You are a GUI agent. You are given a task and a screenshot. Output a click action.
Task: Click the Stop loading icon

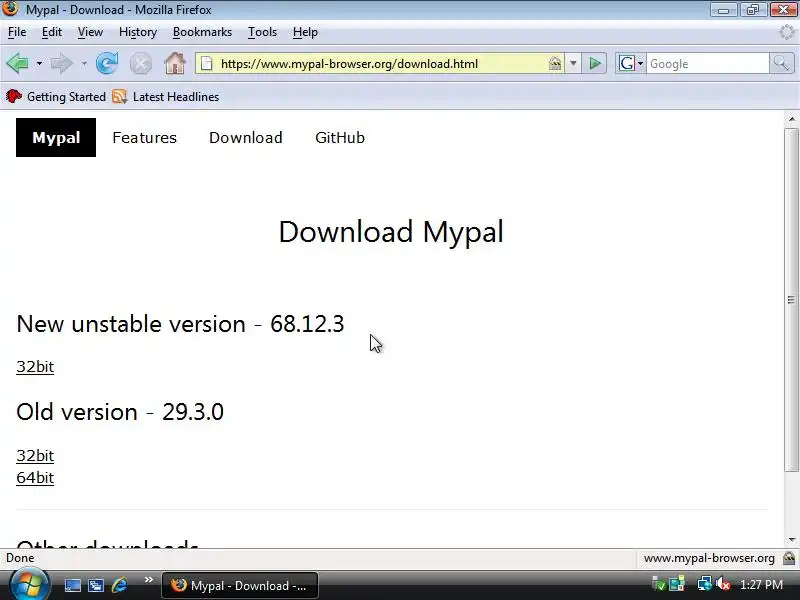pyautogui.click(x=140, y=64)
